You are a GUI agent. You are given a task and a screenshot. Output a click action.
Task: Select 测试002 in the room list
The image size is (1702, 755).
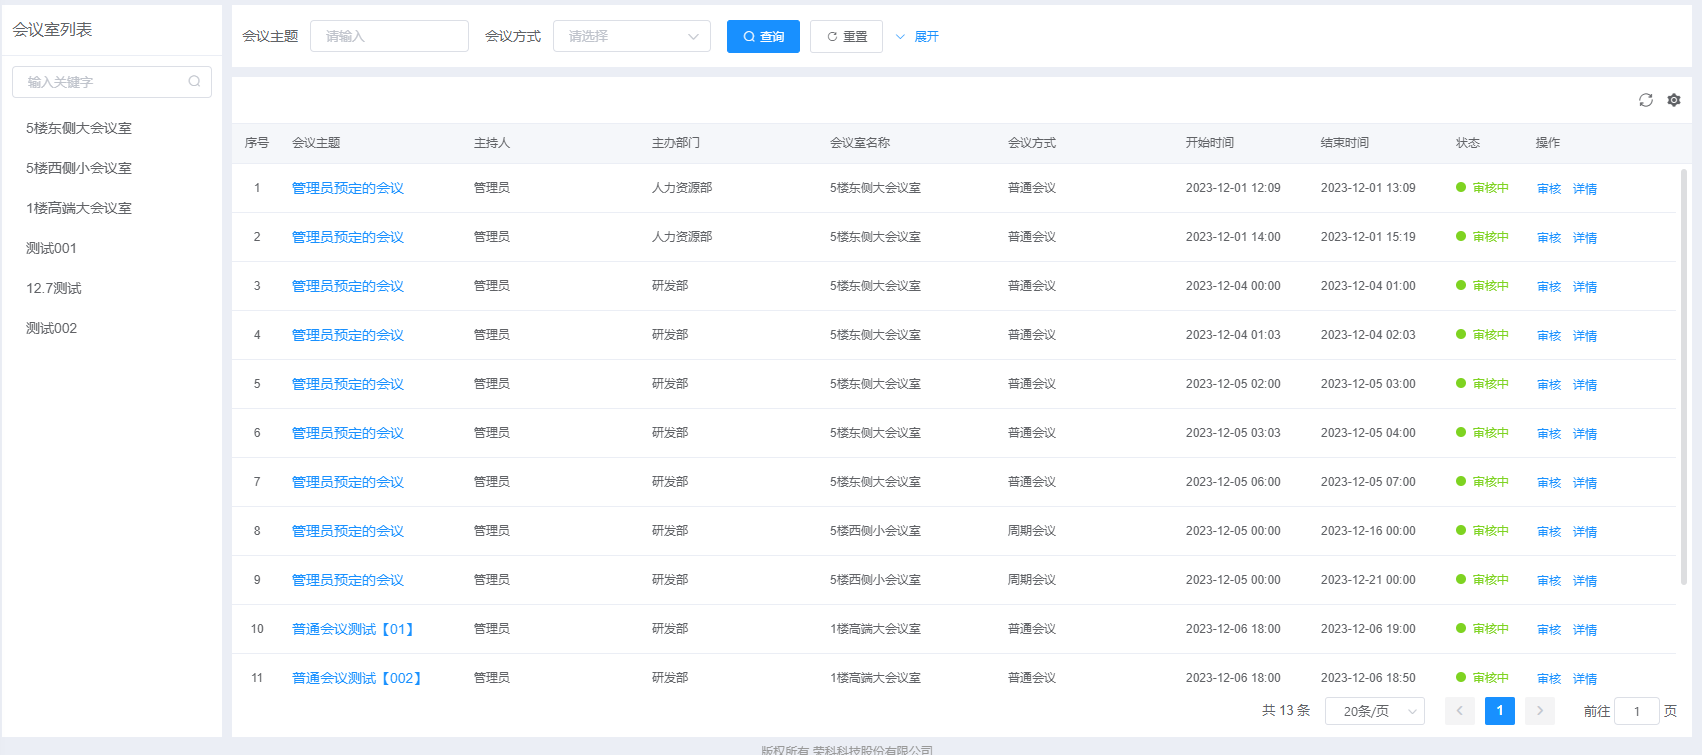(x=52, y=328)
